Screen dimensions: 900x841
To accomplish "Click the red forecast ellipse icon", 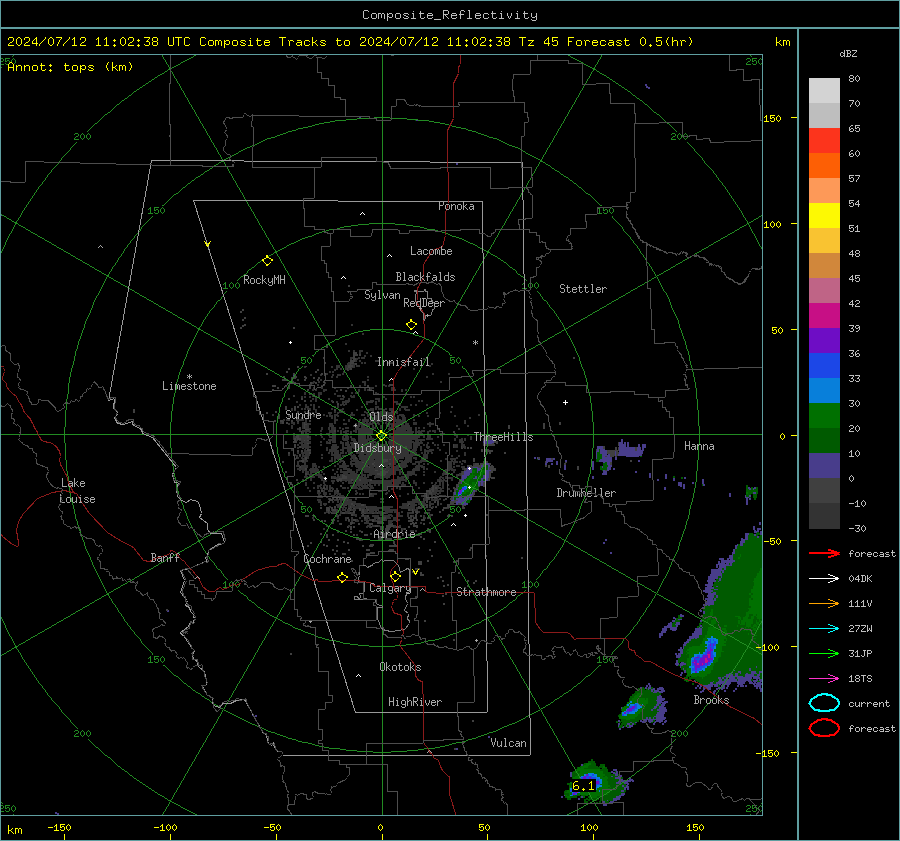I will pyautogui.click(x=824, y=728).
